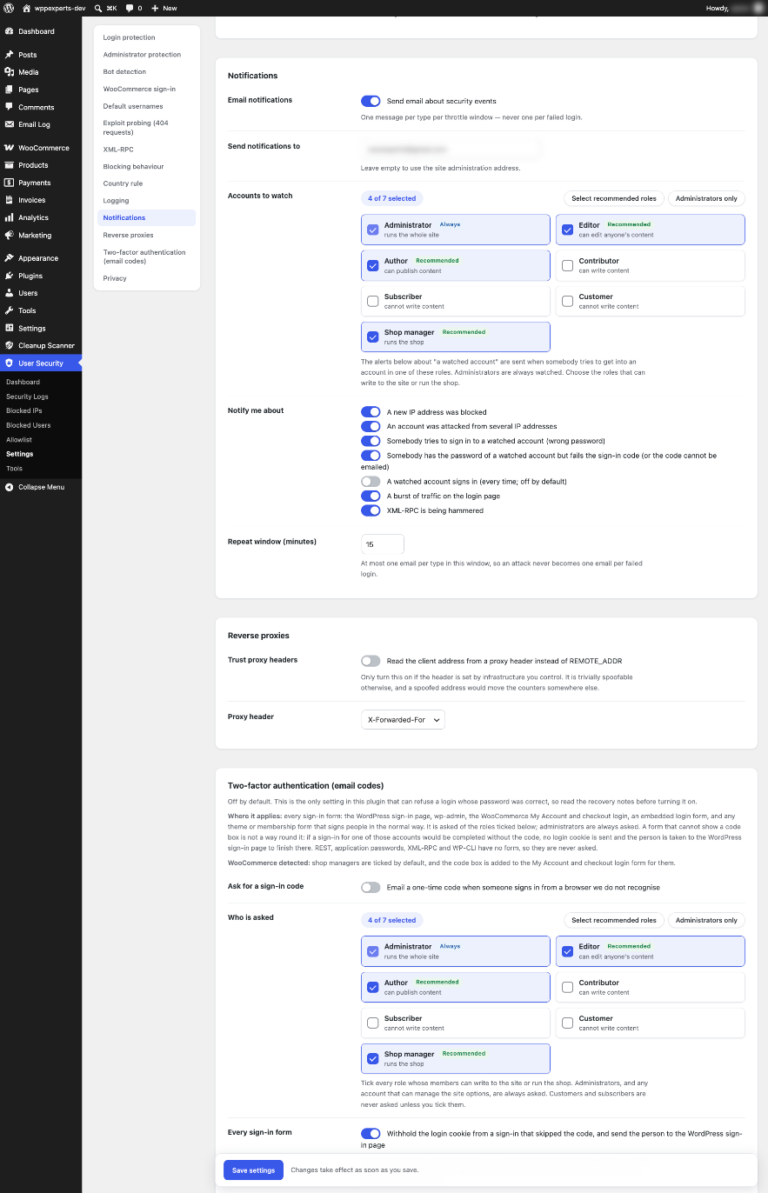
Task: Toggle Send email about security events
Action: (x=371, y=101)
